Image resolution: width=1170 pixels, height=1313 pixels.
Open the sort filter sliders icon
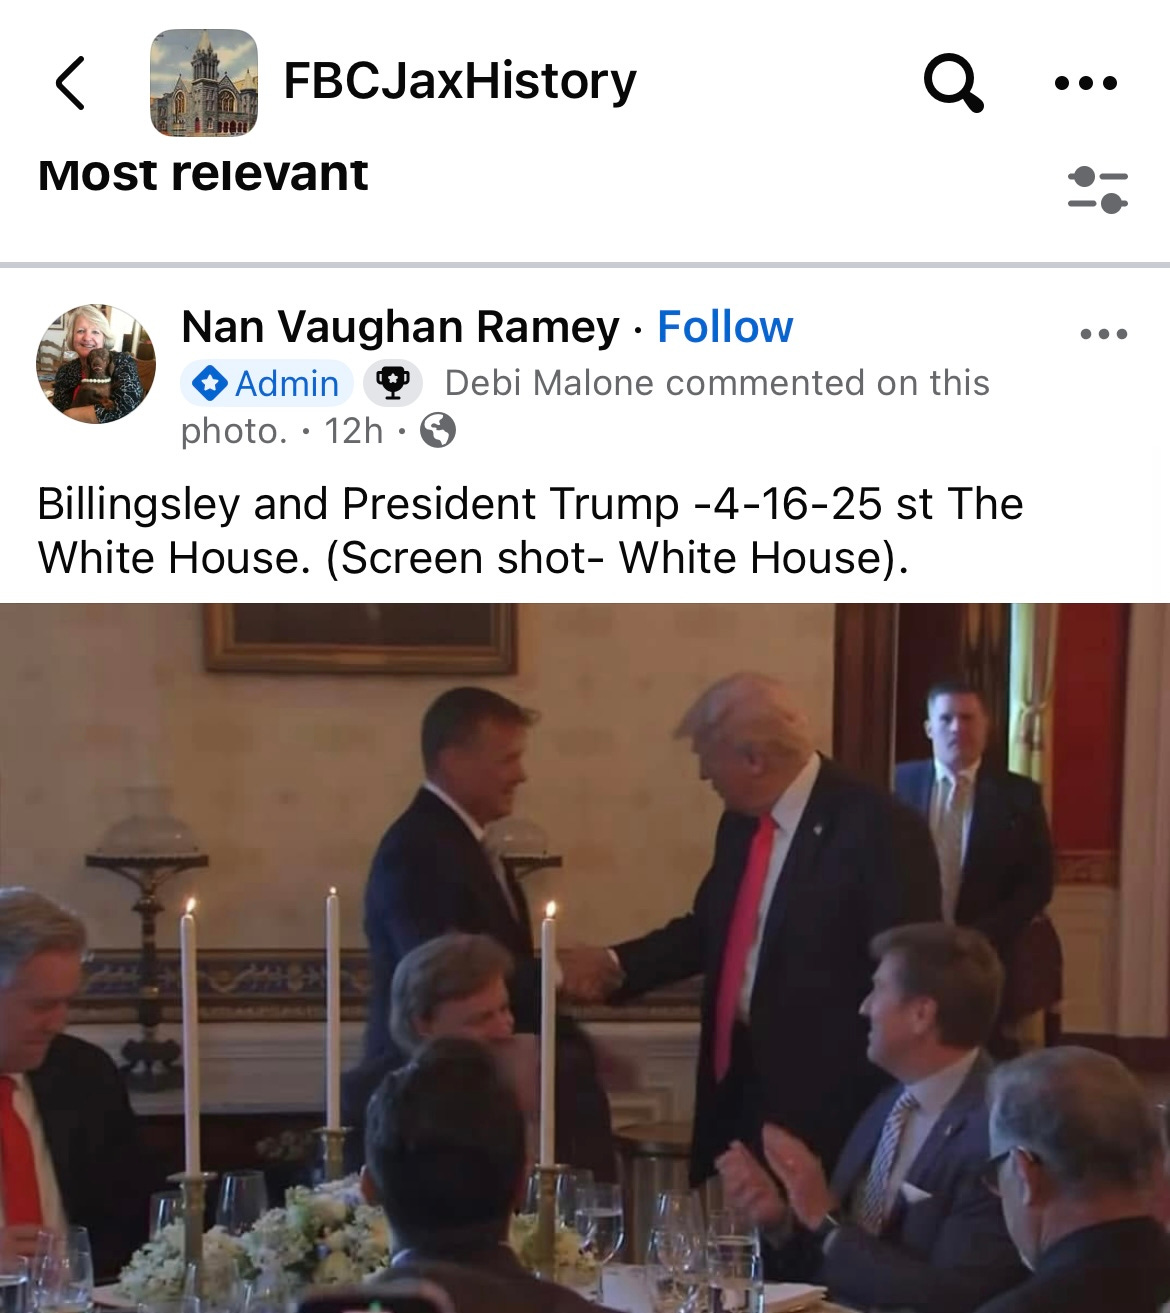coord(1097,189)
